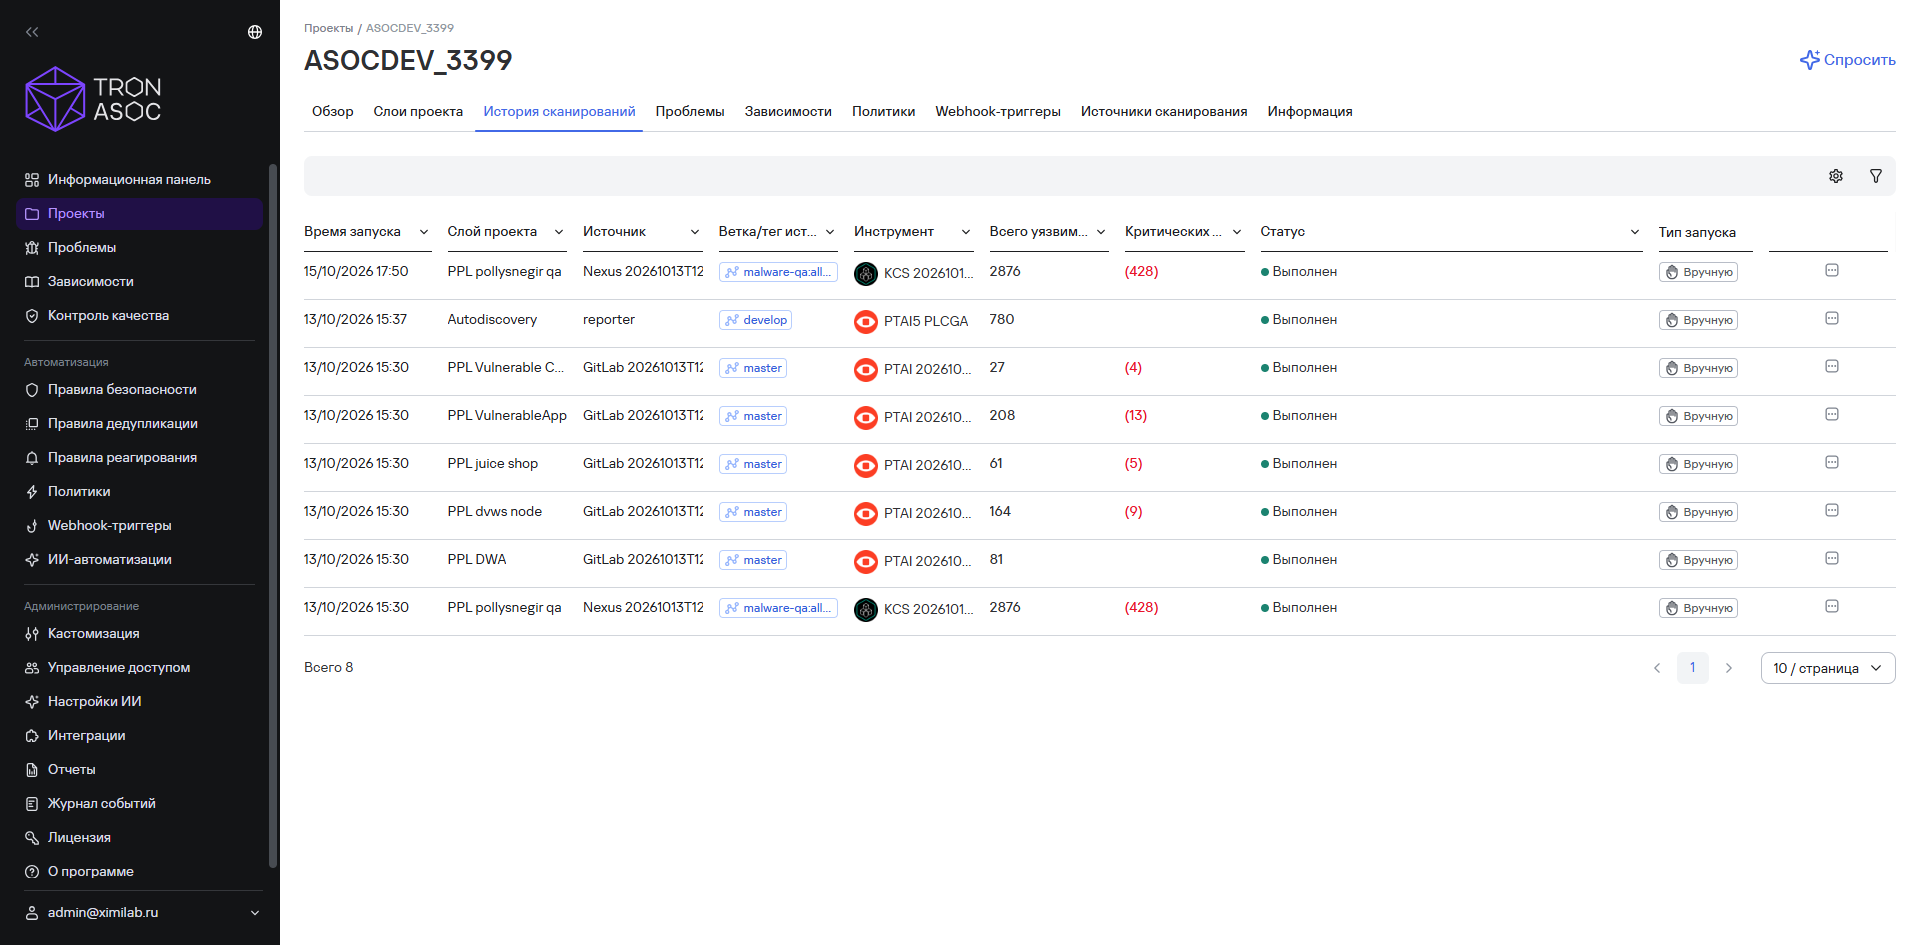Open Контроль качества in sidebar
This screenshot has width=1920, height=945.
tap(139, 316)
